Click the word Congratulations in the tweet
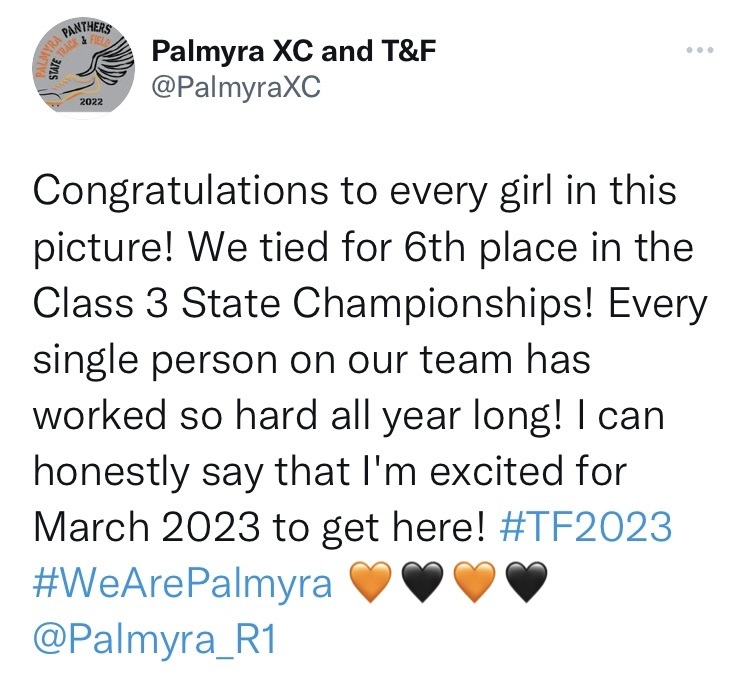The width and height of the screenshot is (730, 676). (181, 191)
